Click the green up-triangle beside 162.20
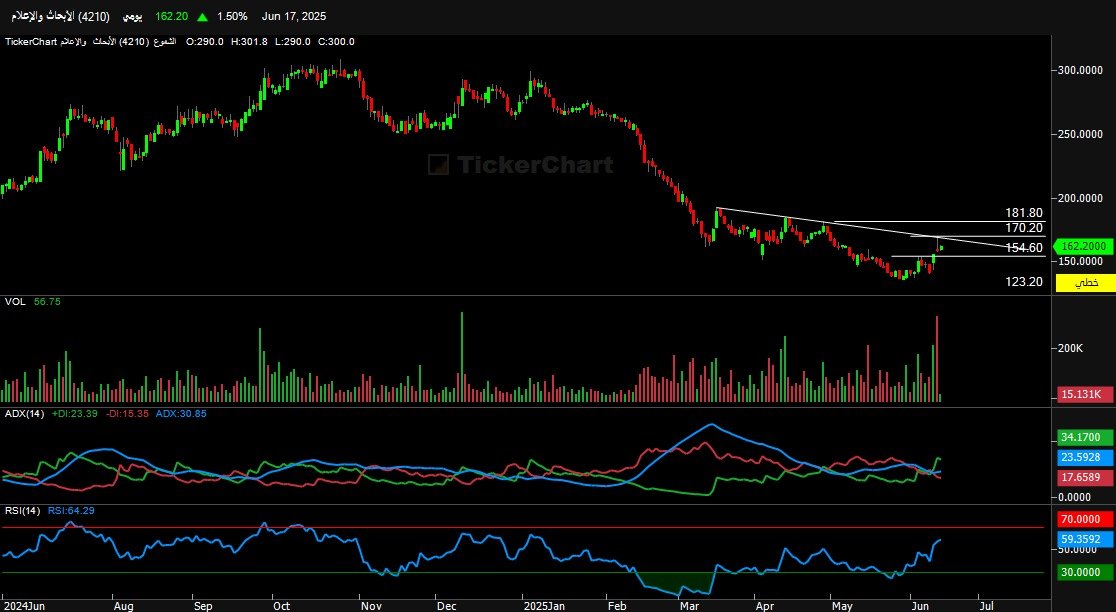This screenshot has height=612, width=1116. coord(203,16)
